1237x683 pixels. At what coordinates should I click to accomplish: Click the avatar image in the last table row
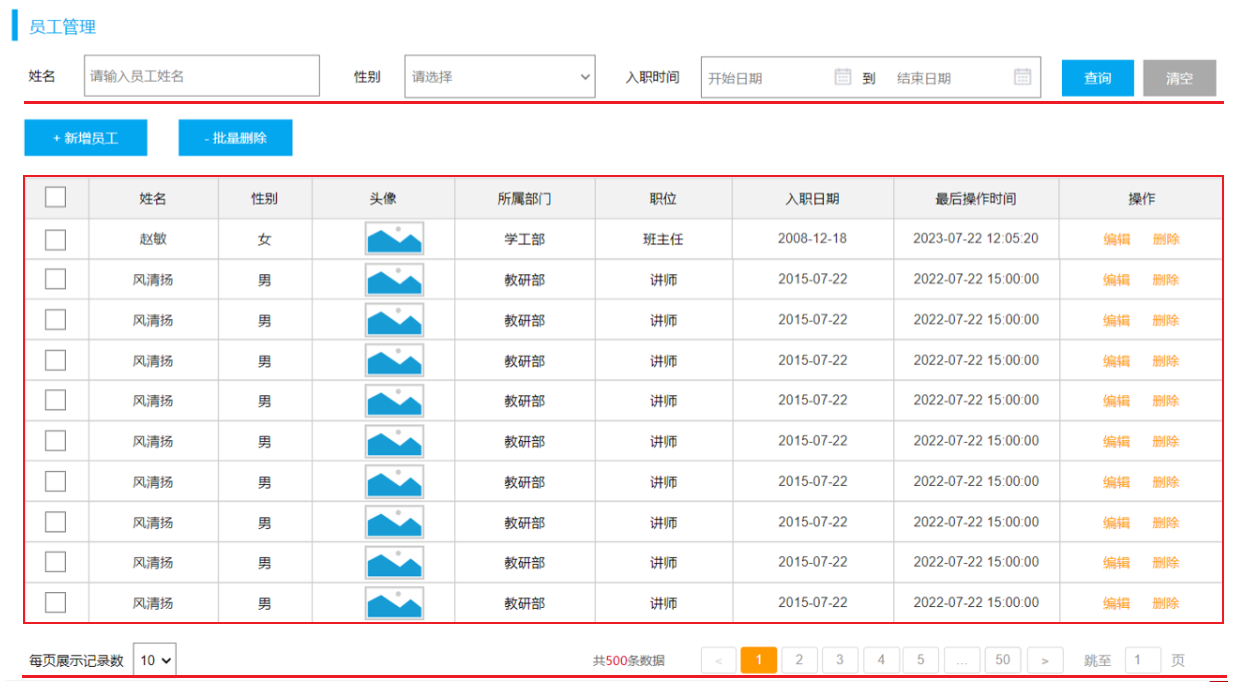pyautogui.click(x=395, y=602)
